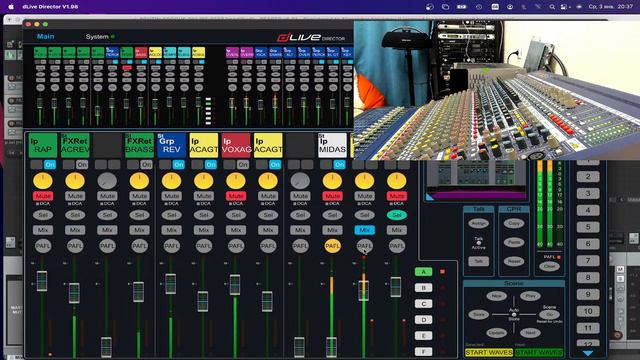Toggle the On switch for Ip RAP
This screenshot has width=640, height=360.
[x=49, y=164]
